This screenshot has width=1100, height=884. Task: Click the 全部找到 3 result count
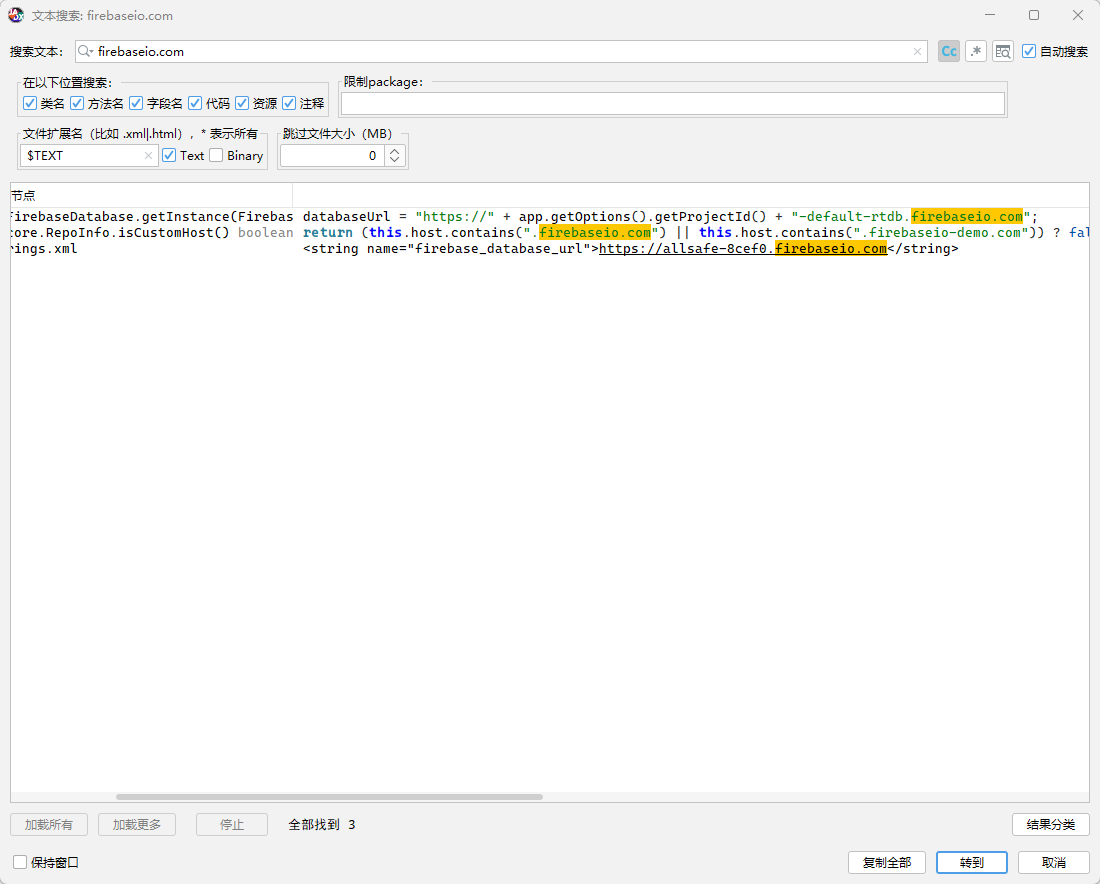click(x=322, y=824)
